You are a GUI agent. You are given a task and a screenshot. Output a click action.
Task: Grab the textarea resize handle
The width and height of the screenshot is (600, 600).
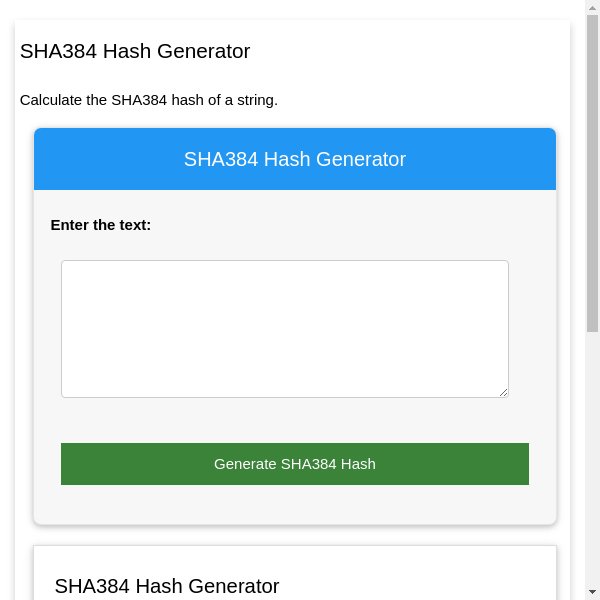503,392
